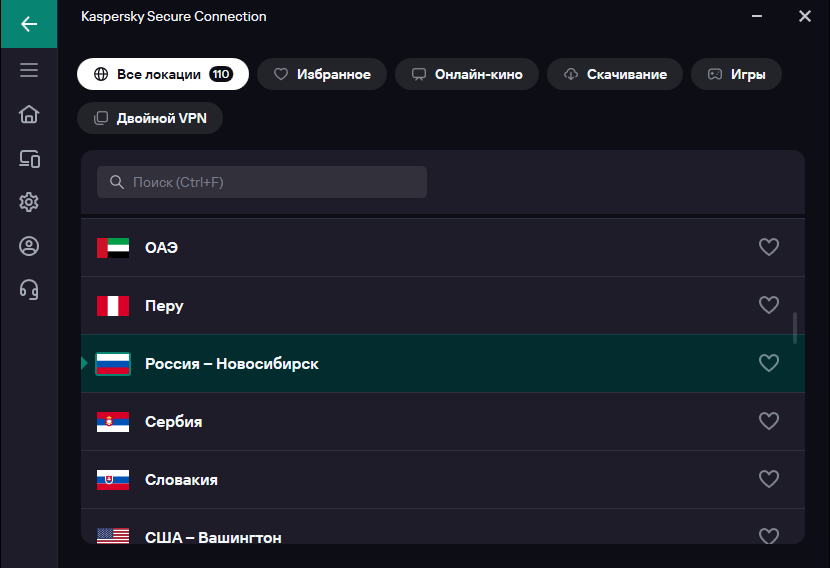This screenshot has width=830, height=568.
Task: Toggle the Сербия favorite heart
Action: tap(769, 421)
